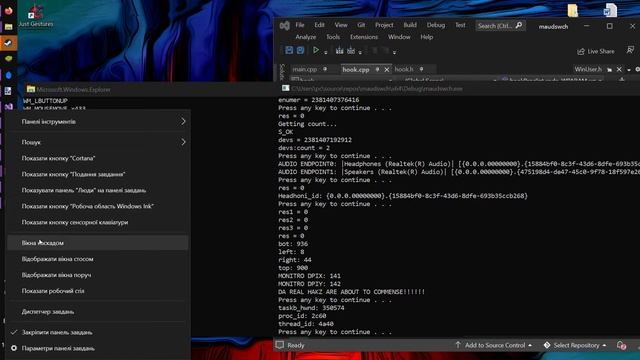Click the Microsoft.Windows.Explorer window title
Image resolution: width=640 pixels, height=360 pixels.
[x=73, y=89]
